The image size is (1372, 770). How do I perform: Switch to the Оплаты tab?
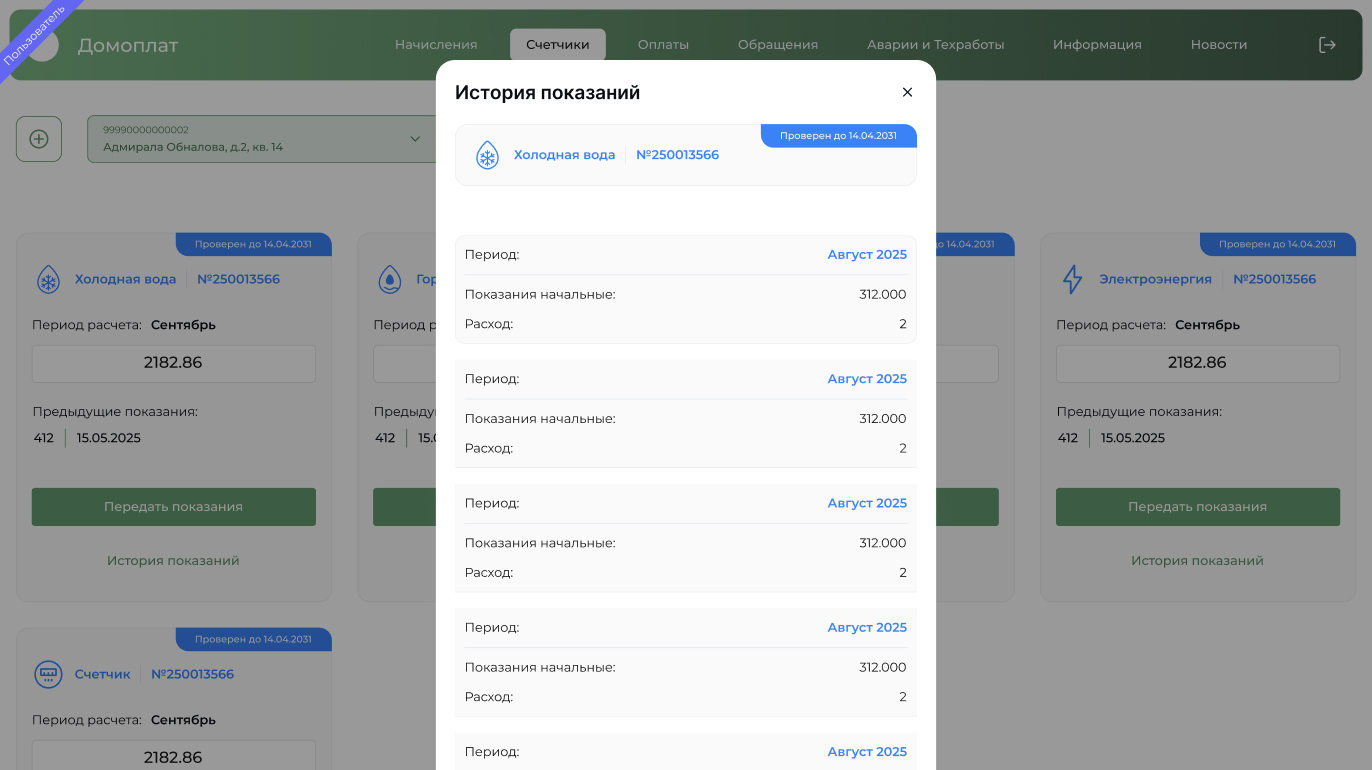pos(663,45)
